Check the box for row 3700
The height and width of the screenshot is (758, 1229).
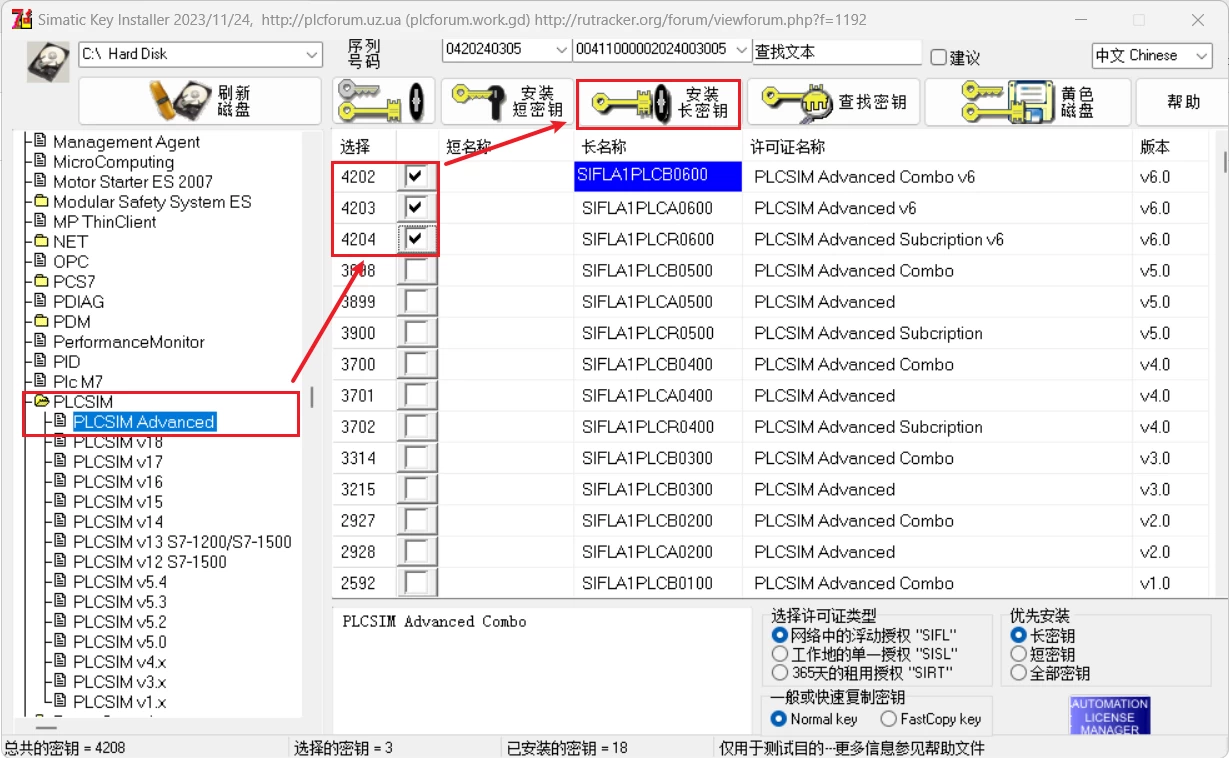(x=416, y=364)
